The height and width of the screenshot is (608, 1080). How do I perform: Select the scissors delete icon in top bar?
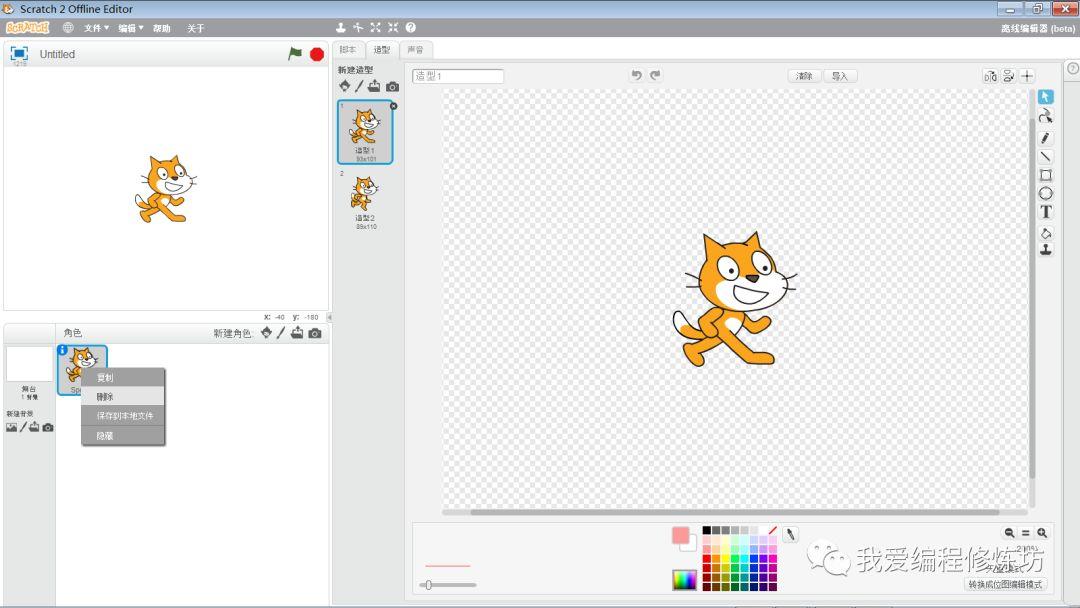[358, 28]
